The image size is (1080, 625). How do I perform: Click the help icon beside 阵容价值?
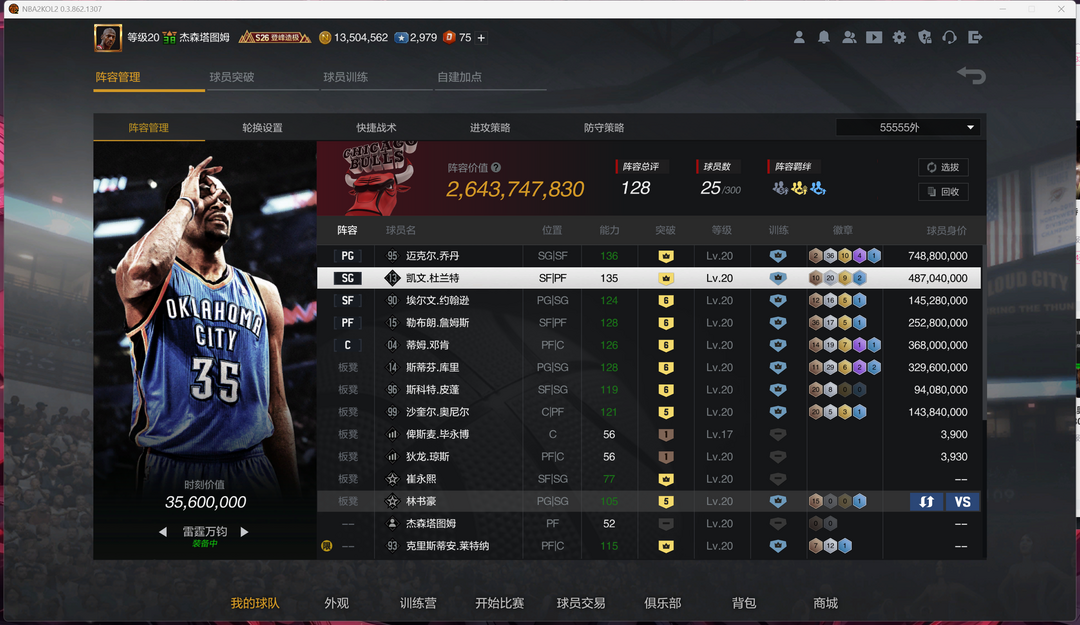click(496, 167)
